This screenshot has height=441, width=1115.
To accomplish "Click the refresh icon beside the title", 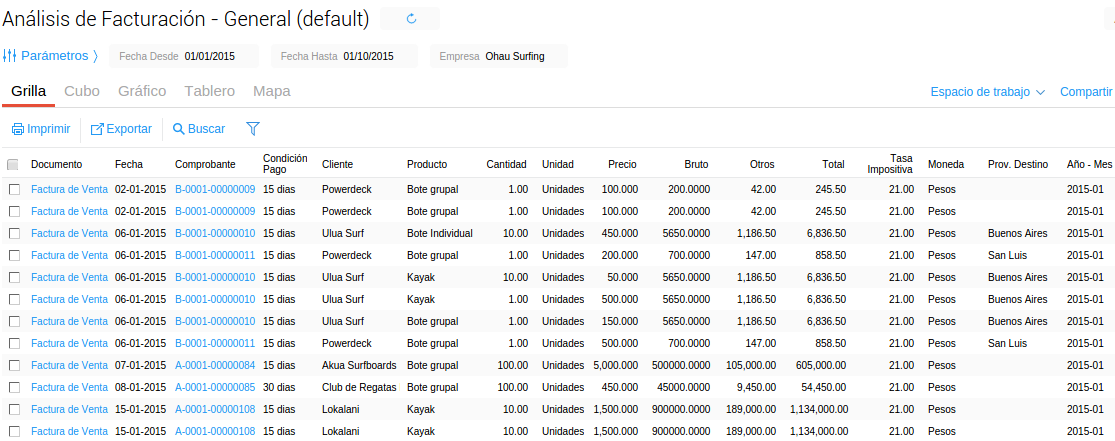I will click(410, 18).
